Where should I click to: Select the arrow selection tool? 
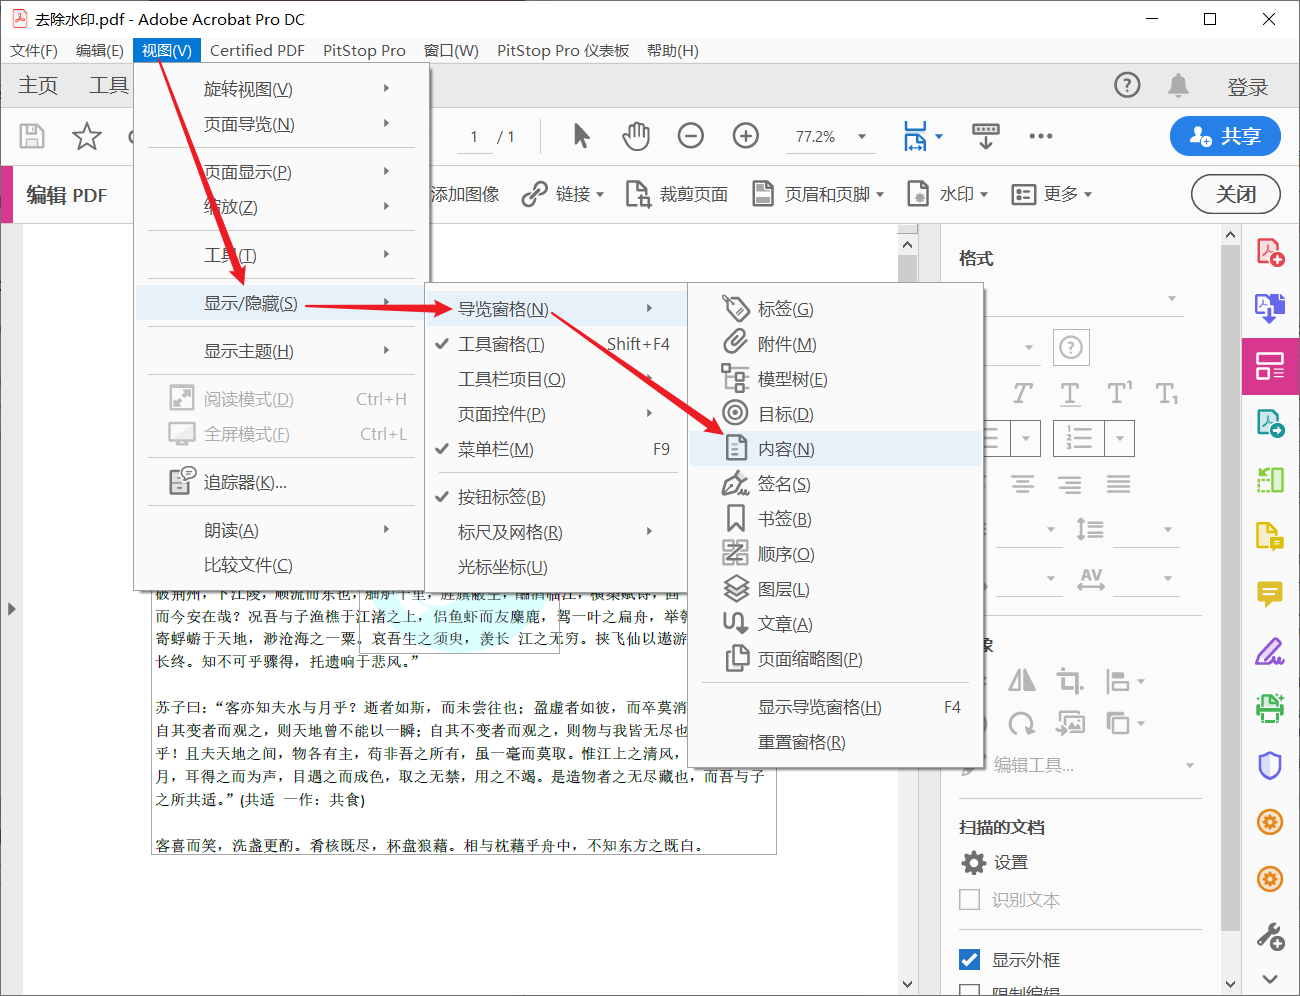tap(582, 136)
